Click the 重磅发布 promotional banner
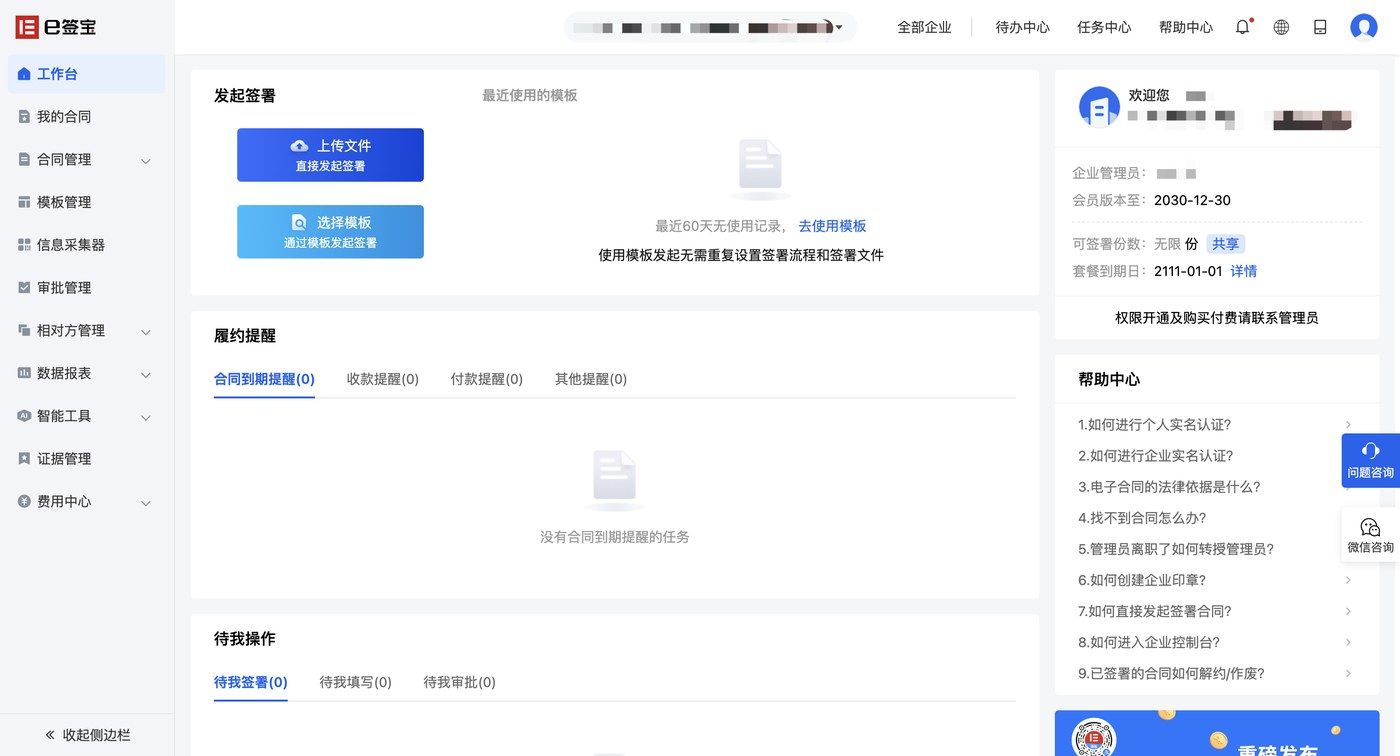Viewport: 1400px width, 756px height. [x=1217, y=733]
